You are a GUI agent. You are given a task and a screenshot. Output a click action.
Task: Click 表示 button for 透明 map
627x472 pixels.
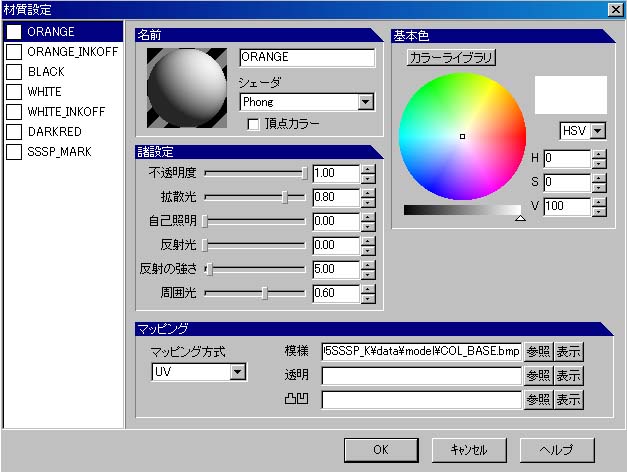[x=569, y=375]
